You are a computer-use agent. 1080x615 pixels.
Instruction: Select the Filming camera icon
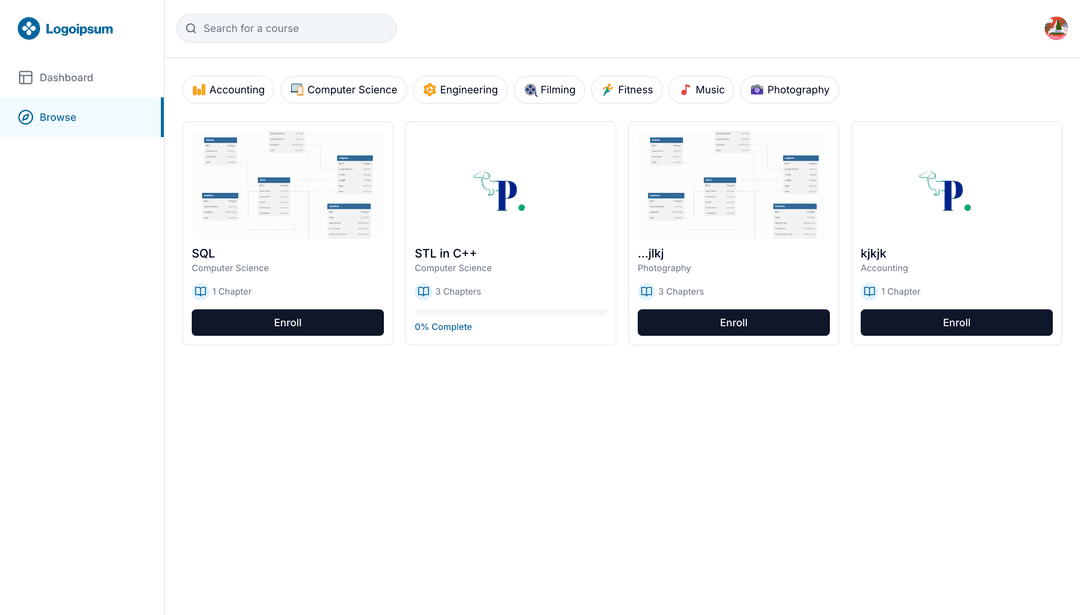point(528,89)
